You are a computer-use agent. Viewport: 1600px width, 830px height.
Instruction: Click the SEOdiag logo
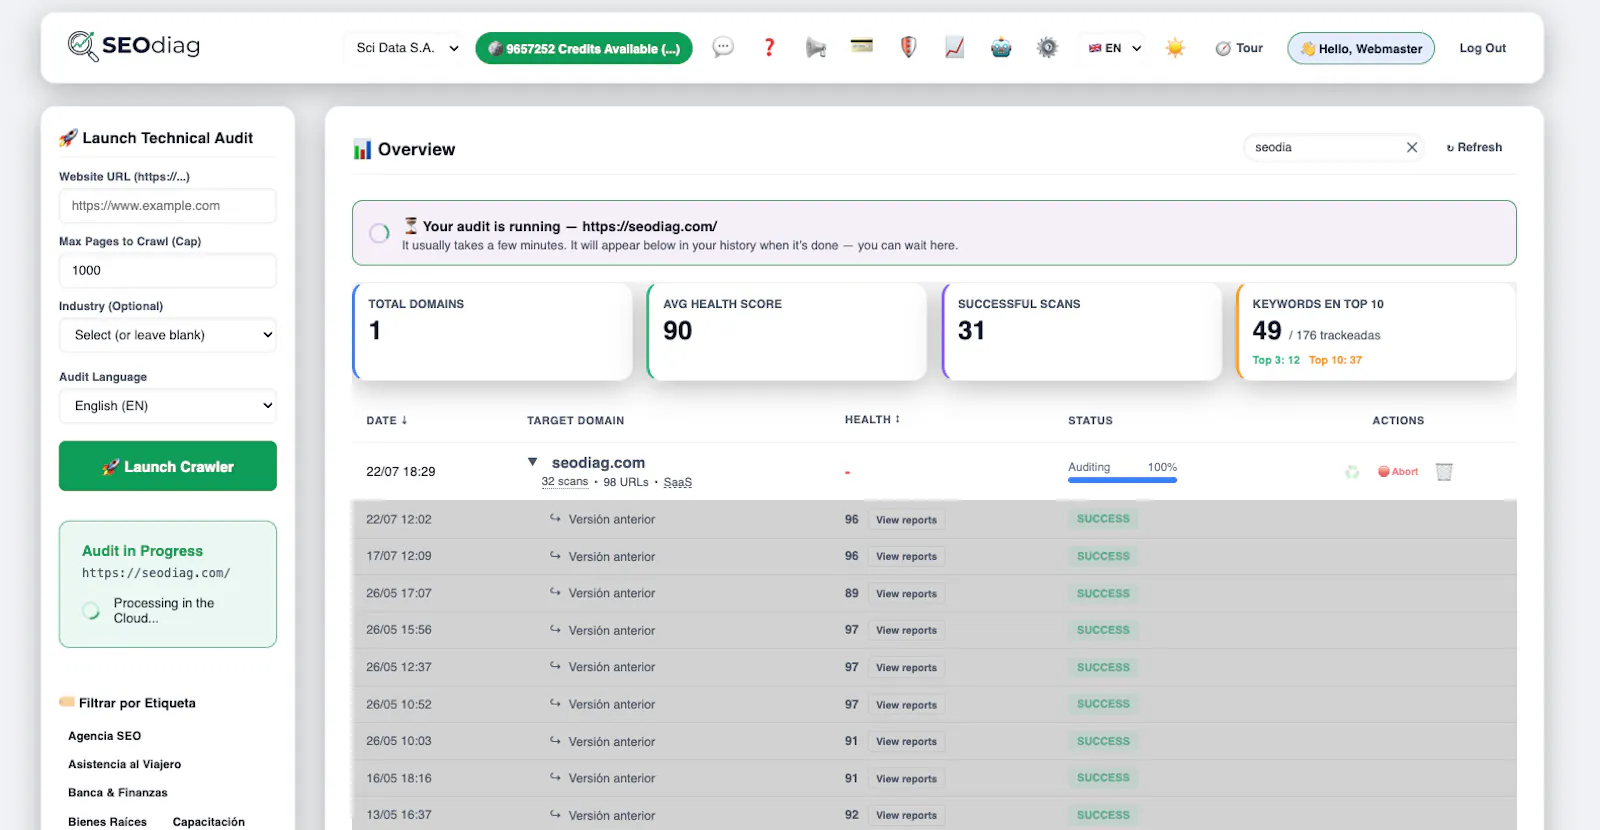click(134, 46)
